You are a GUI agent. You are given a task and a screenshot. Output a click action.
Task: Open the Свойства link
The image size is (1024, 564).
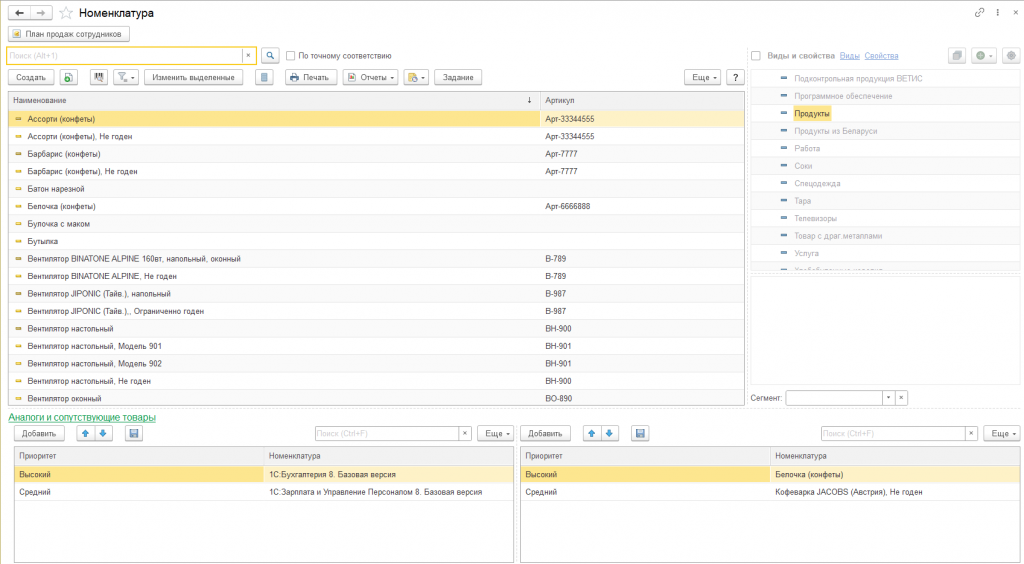[881, 56]
